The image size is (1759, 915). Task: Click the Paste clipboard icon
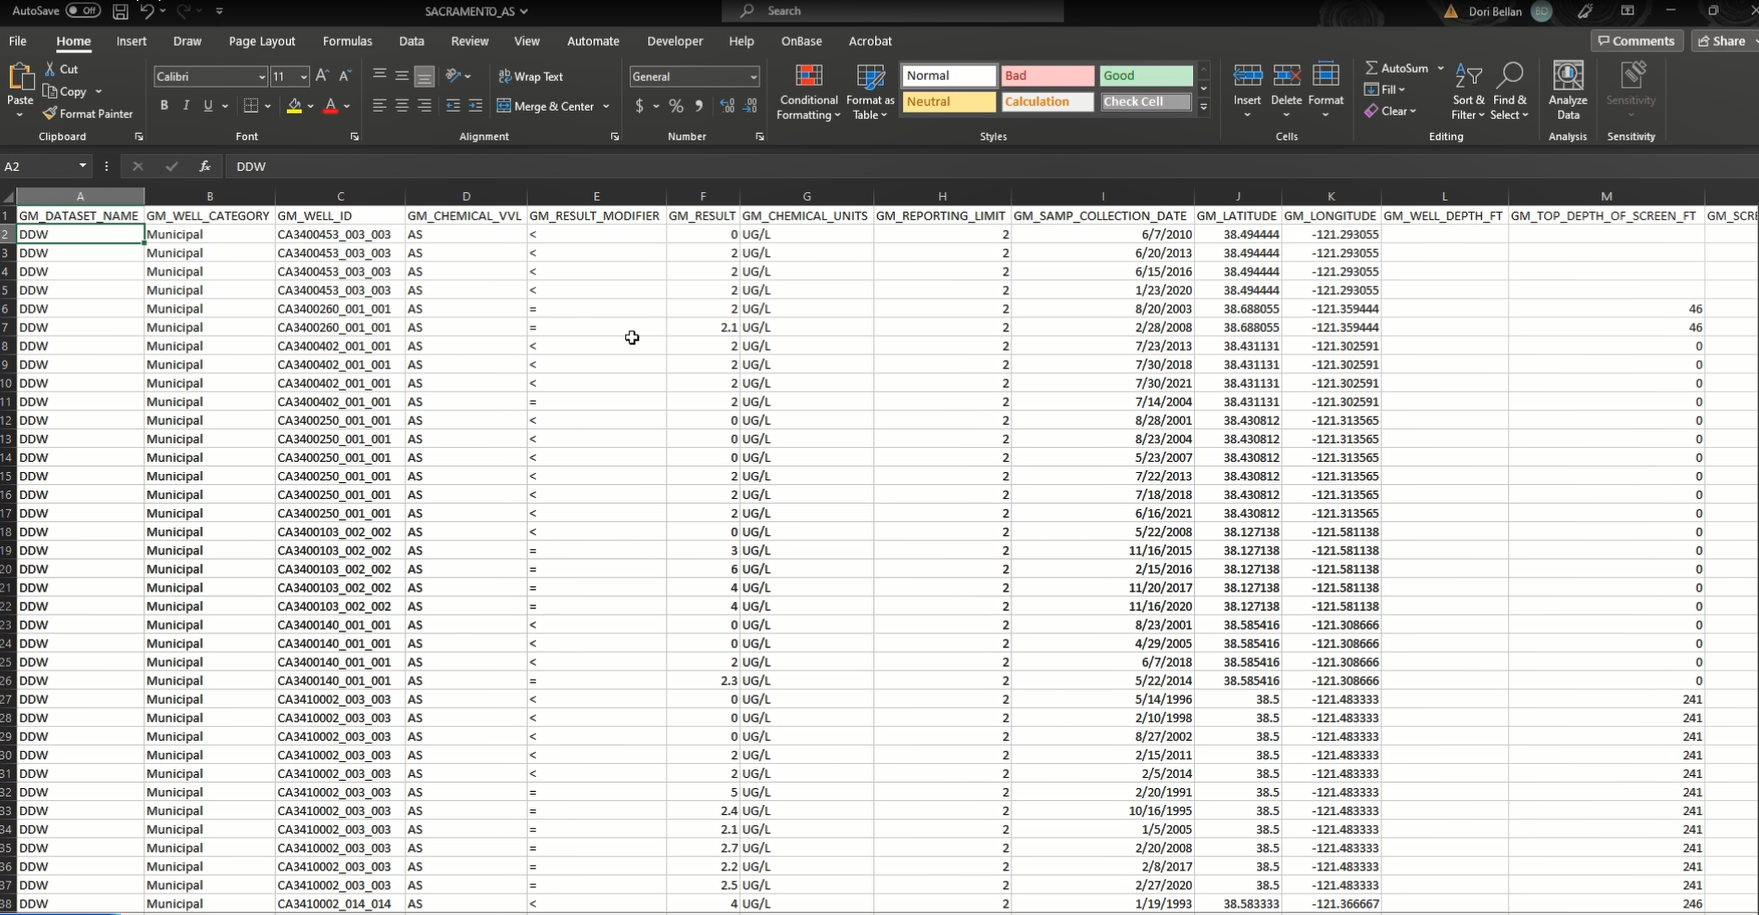pyautogui.click(x=19, y=78)
